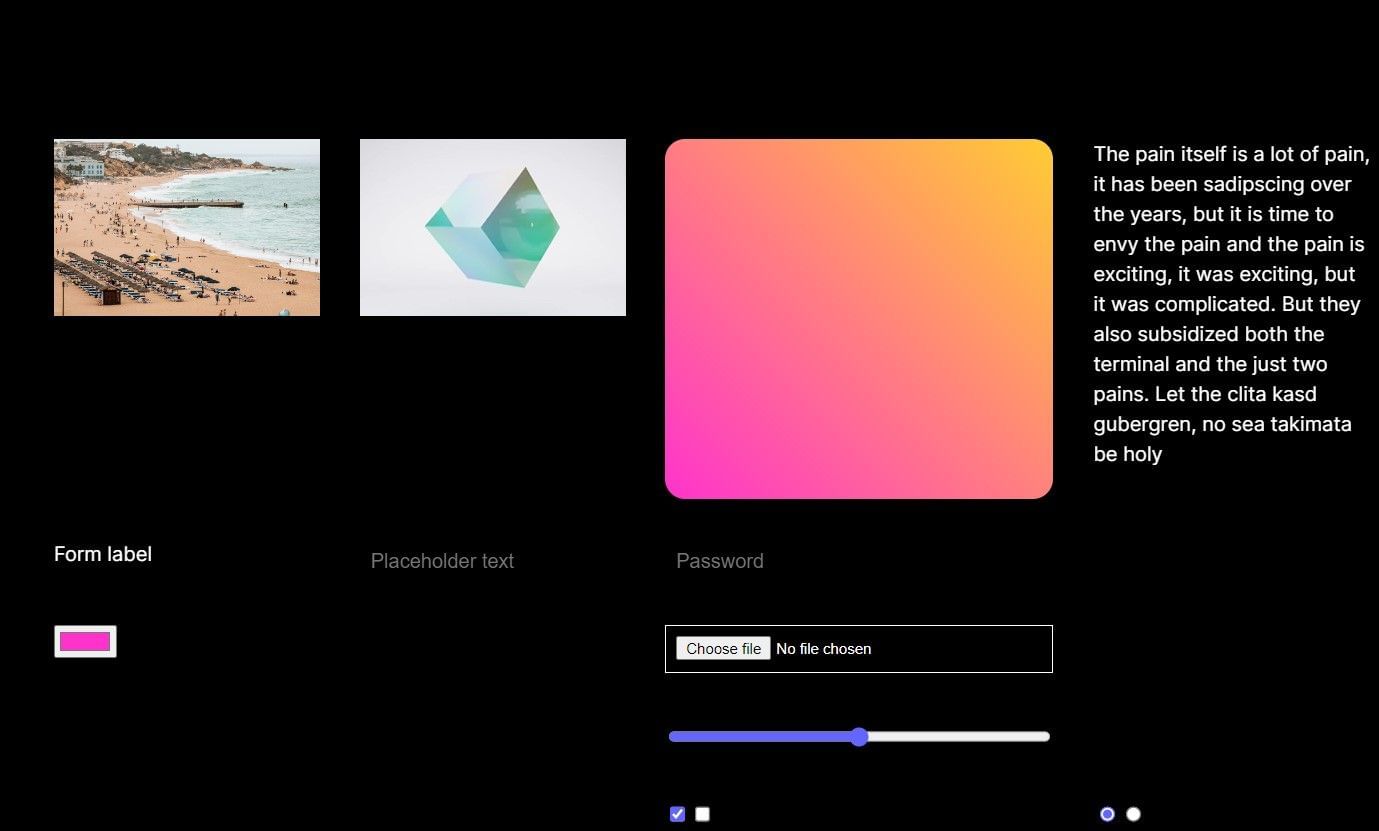Click the "Choose file" button
The image size is (1379, 831).
tap(722, 648)
